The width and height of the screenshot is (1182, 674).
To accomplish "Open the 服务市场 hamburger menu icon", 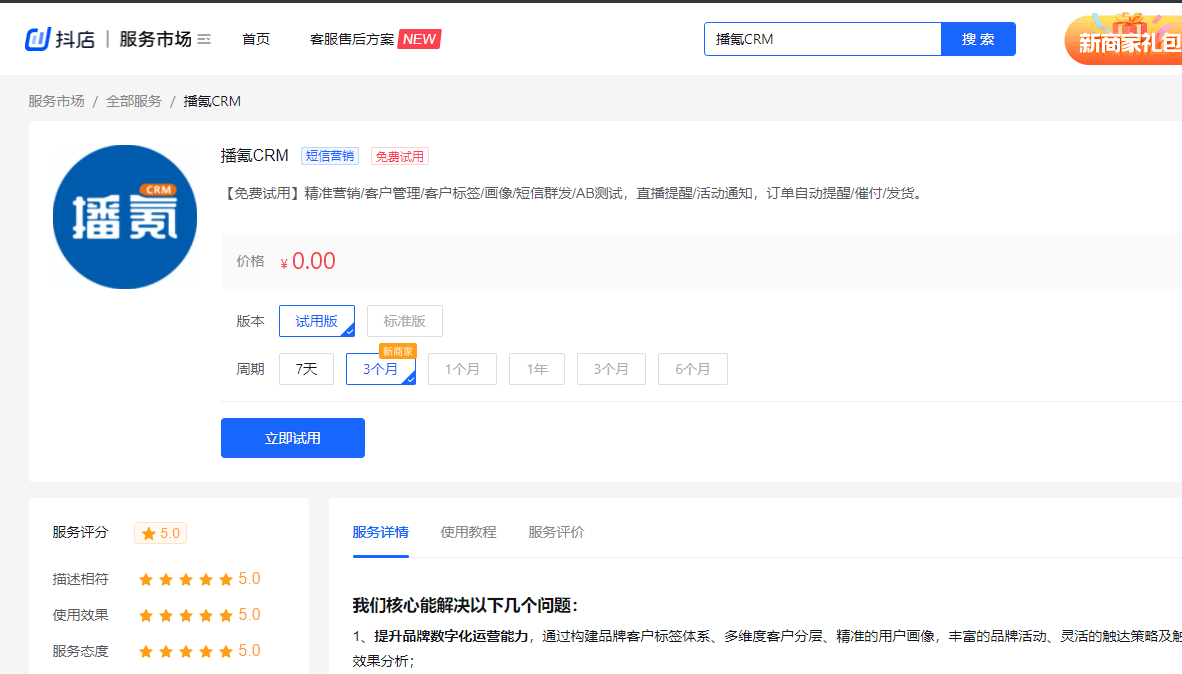I will point(204,39).
